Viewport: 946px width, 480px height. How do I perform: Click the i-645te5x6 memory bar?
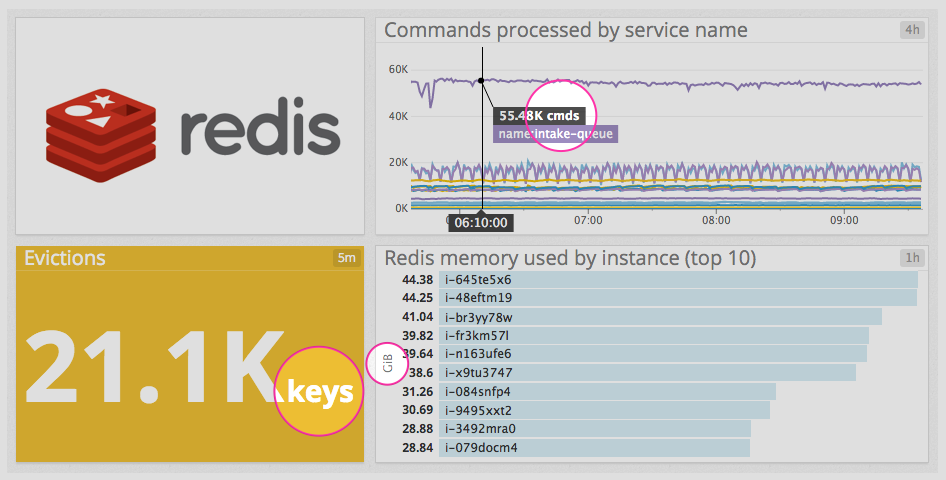pyautogui.click(x=678, y=280)
